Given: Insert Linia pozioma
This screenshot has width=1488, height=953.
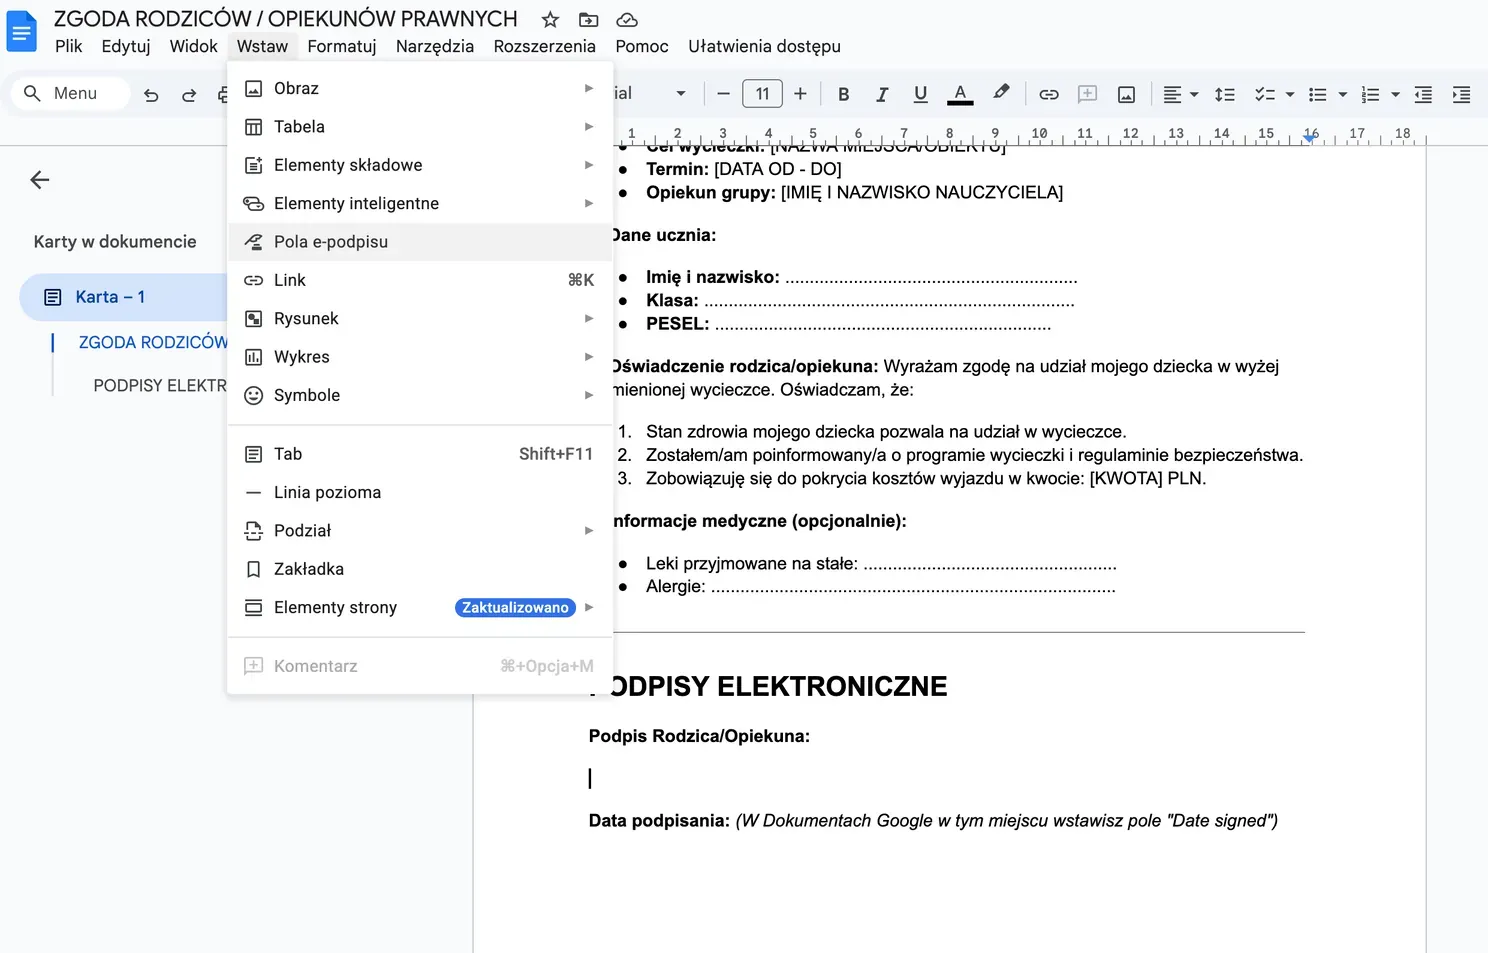Looking at the screenshot, I should click(x=420, y=492).
